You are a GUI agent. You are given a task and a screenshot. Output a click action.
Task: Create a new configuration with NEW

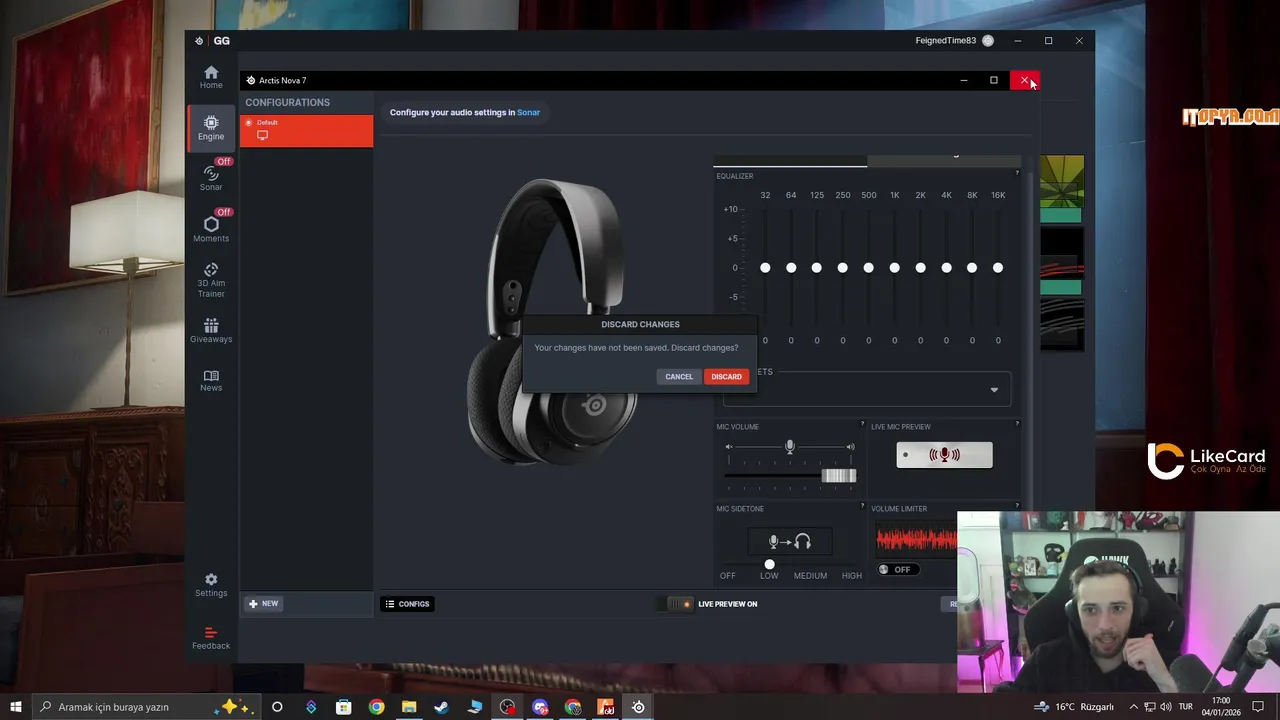pyautogui.click(x=264, y=604)
